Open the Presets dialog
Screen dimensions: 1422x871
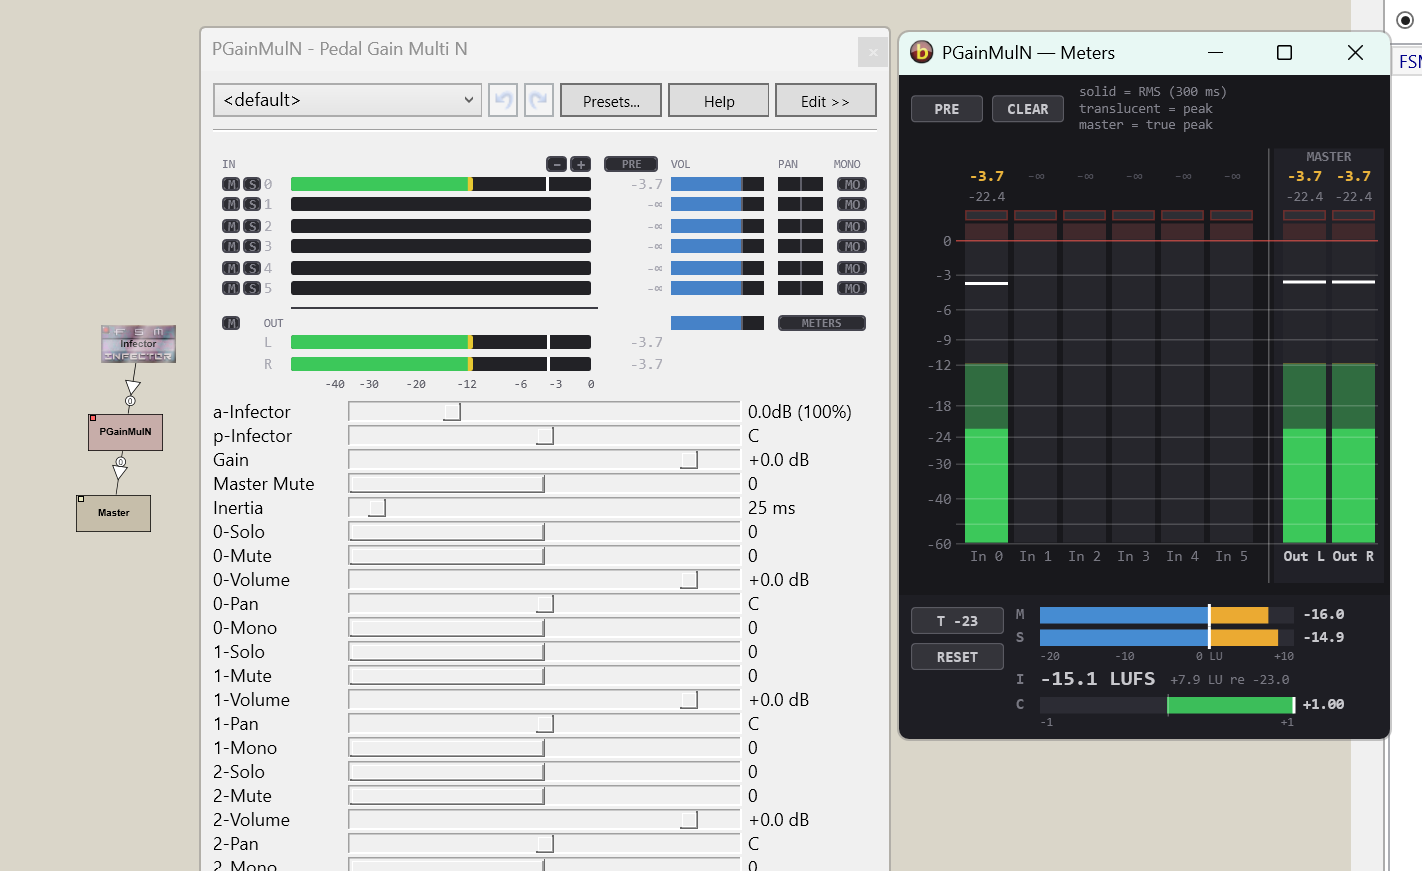pos(611,100)
